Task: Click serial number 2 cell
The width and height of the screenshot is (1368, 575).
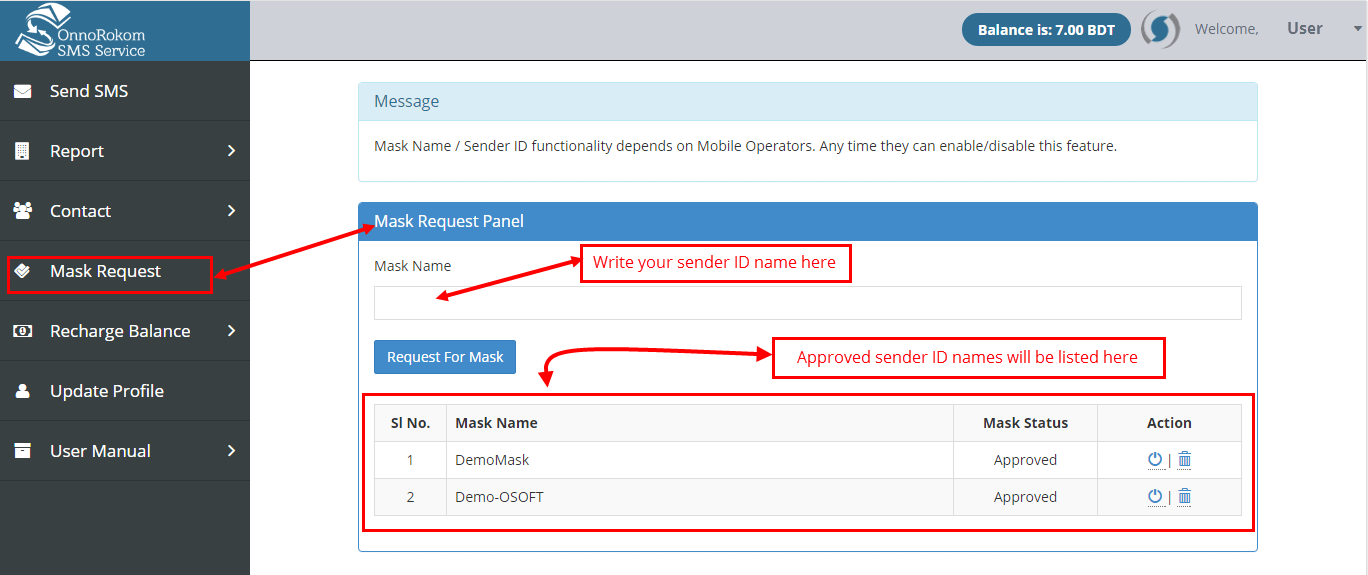Action: pyautogui.click(x=410, y=497)
